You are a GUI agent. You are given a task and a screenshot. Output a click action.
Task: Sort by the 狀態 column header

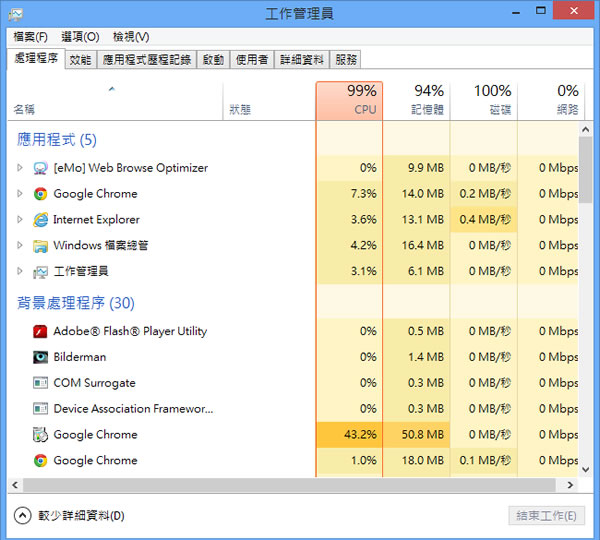tap(269, 101)
